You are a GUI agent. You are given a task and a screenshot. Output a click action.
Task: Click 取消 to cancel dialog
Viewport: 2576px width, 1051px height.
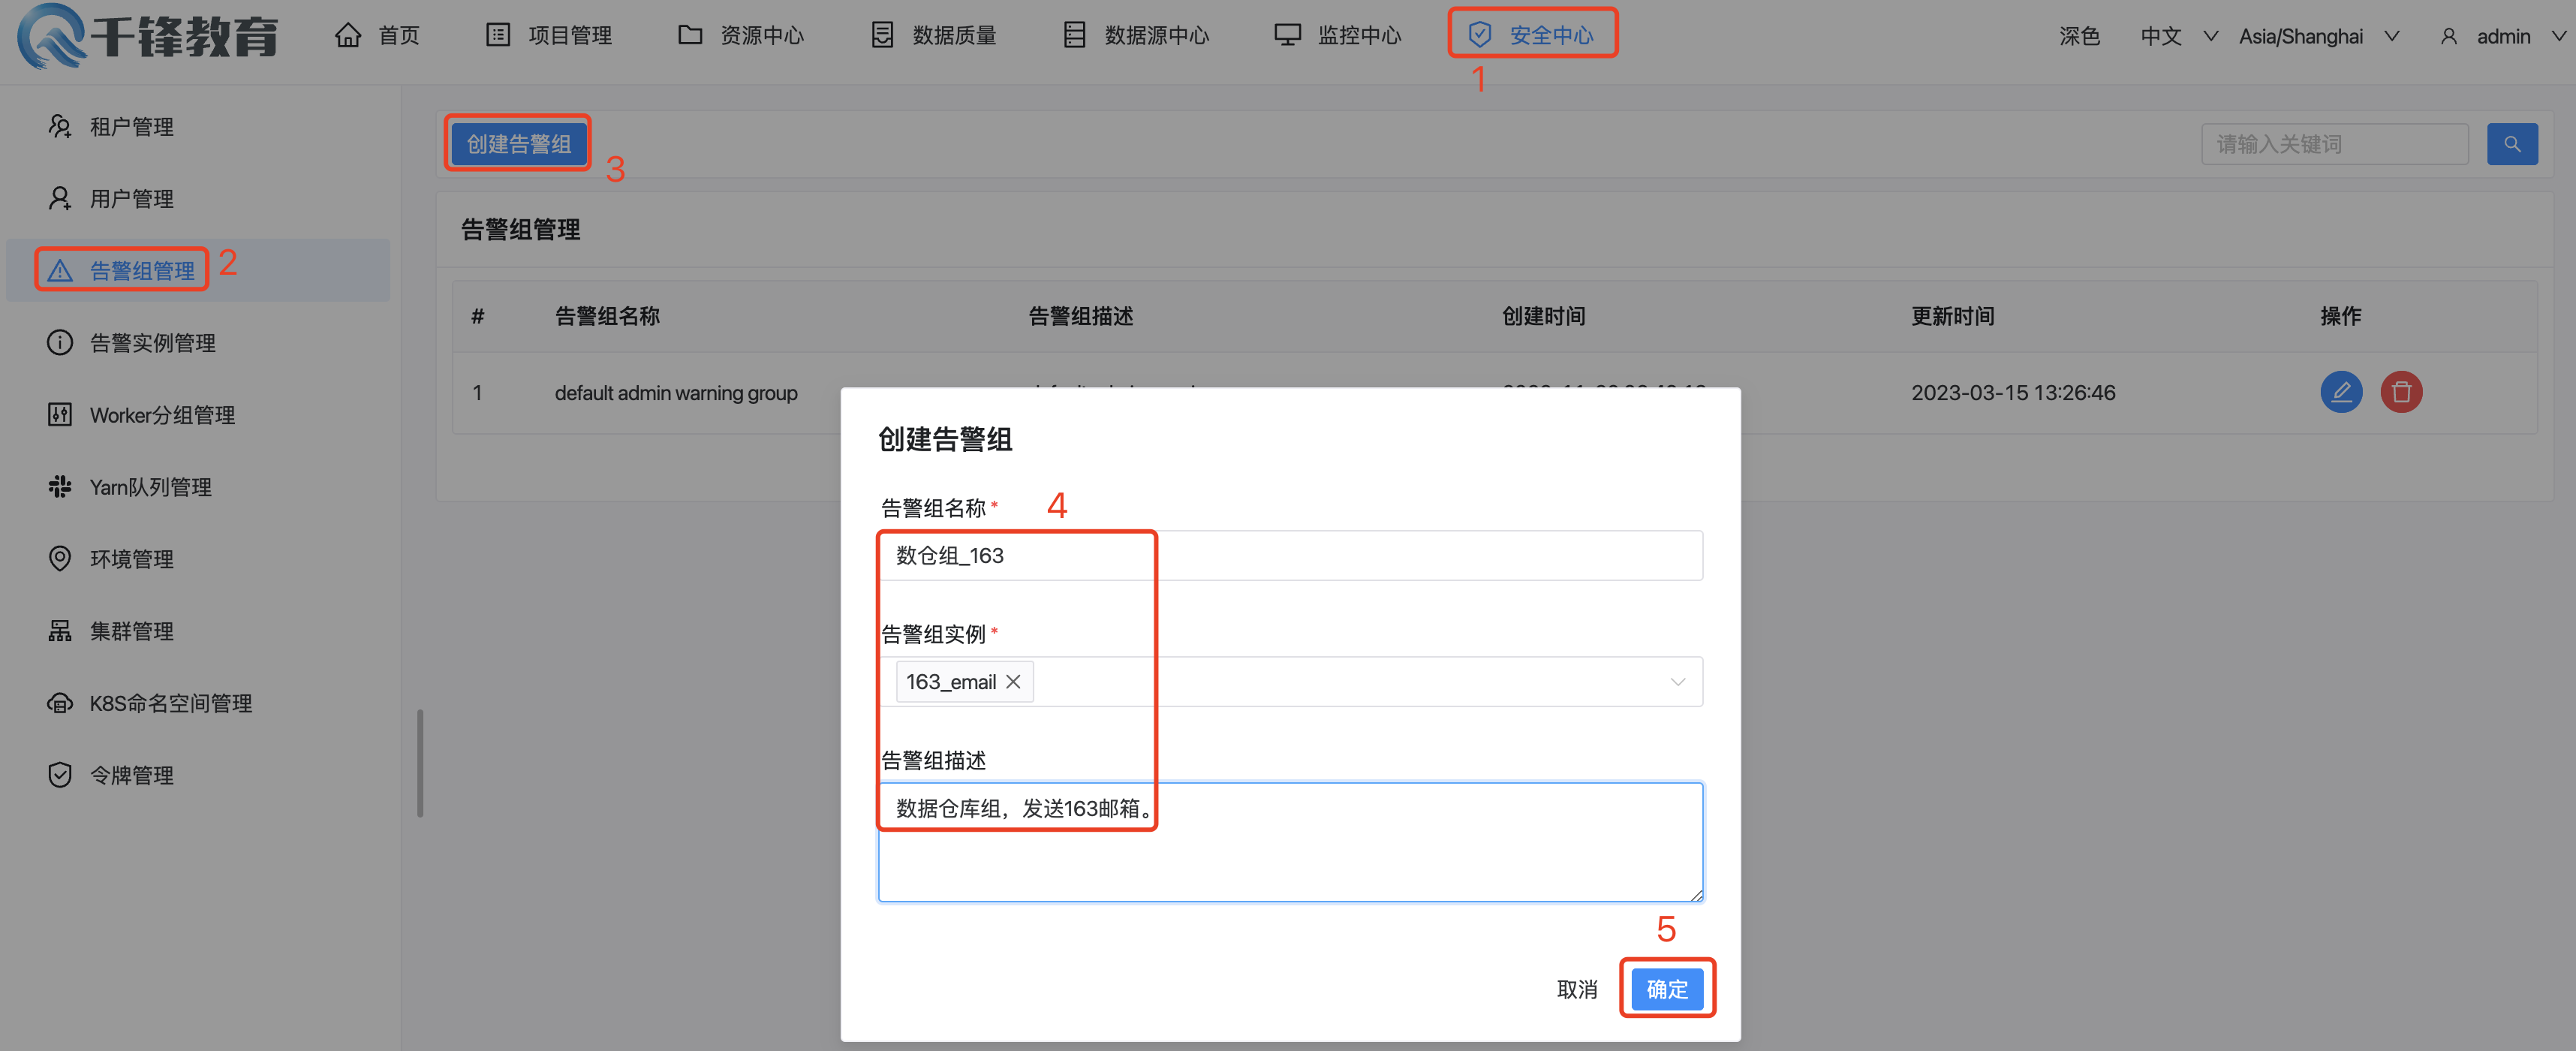coord(1576,989)
